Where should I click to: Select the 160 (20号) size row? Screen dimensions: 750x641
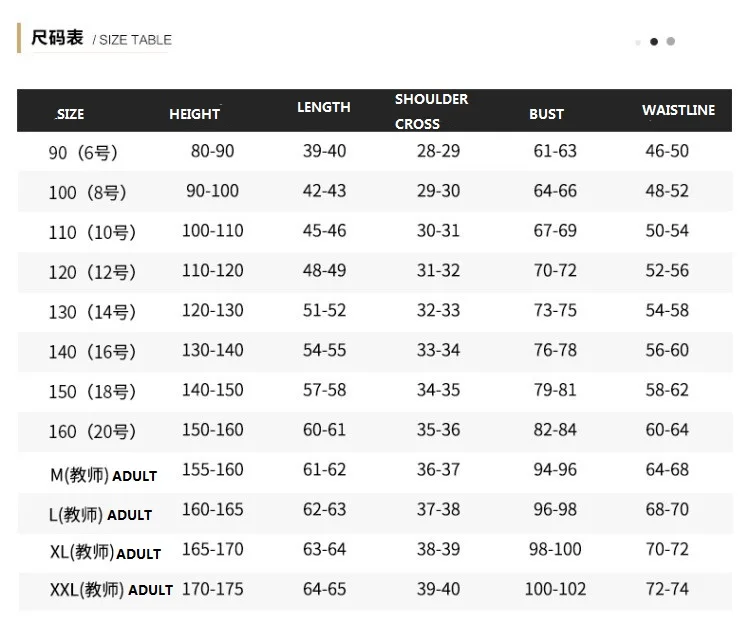[x=375, y=431]
